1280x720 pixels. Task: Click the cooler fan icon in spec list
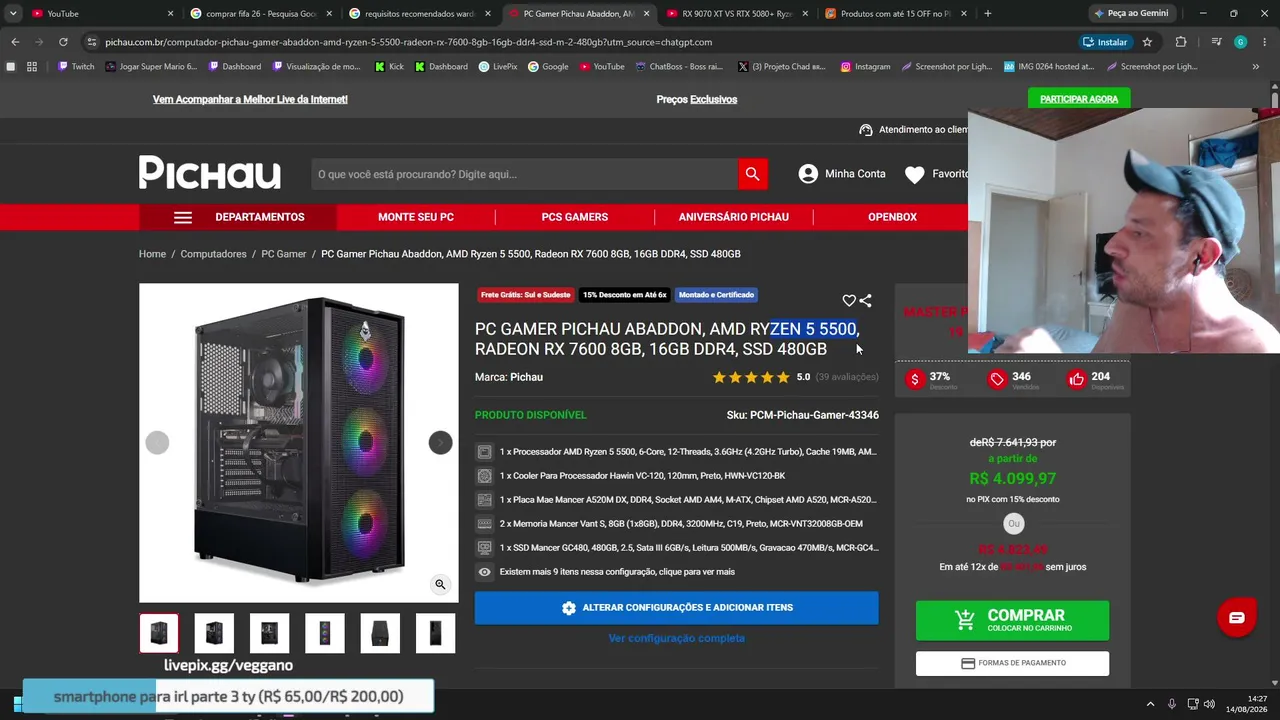[x=485, y=476]
